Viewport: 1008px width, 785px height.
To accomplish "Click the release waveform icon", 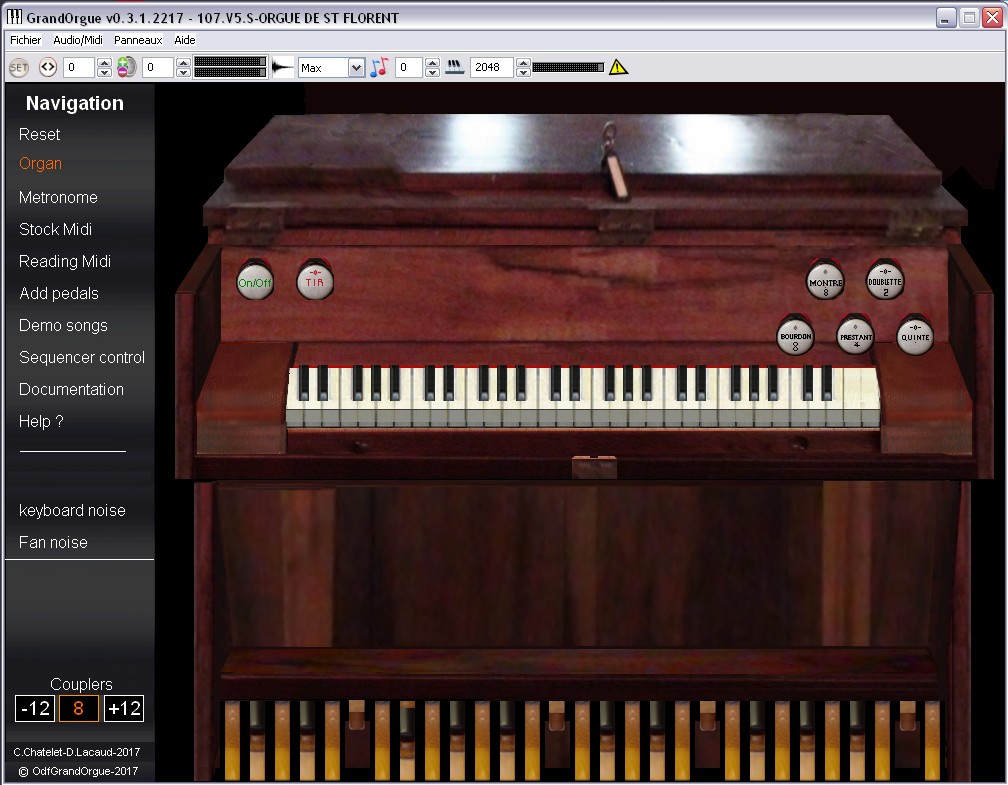I will click(x=284, y=68).
